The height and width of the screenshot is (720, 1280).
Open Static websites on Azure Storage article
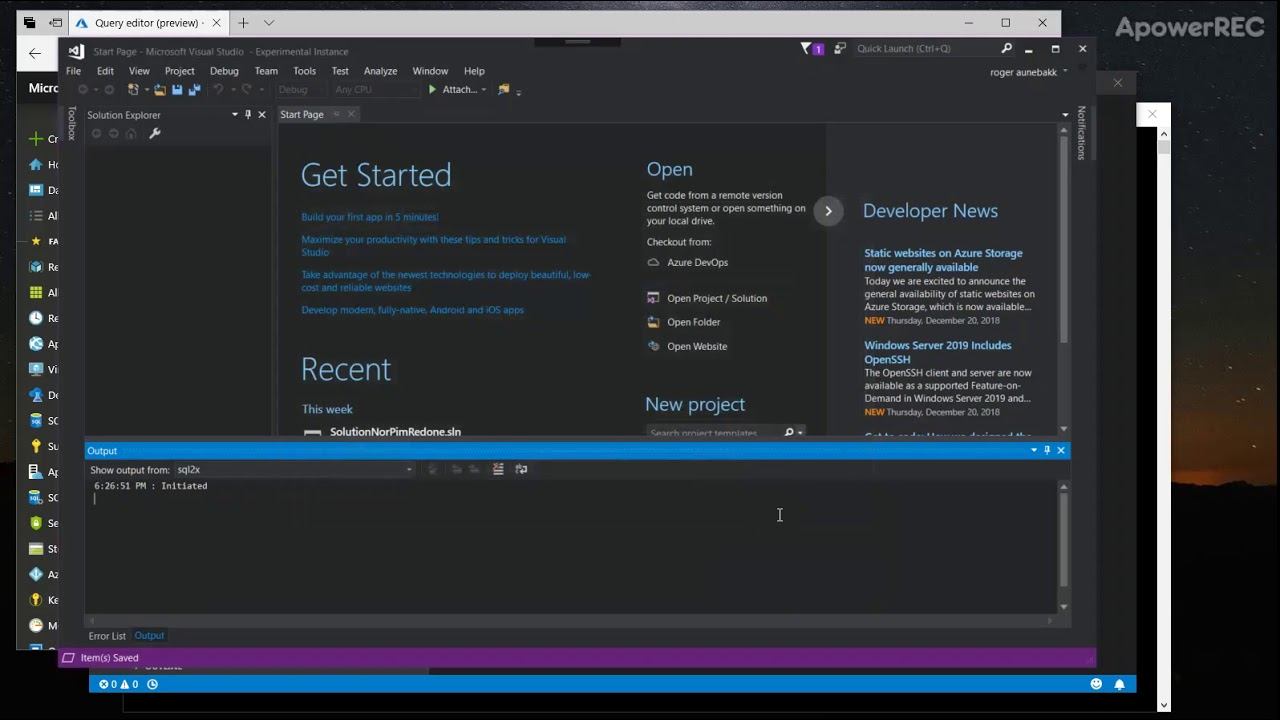point(943,260)
